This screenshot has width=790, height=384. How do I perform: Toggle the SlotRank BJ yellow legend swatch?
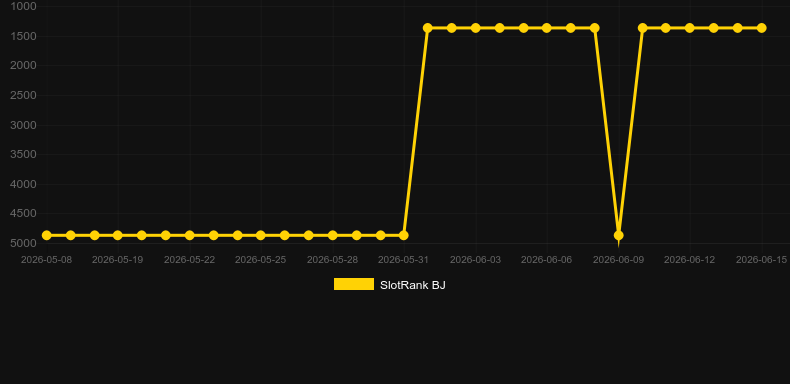coord(354,284)
